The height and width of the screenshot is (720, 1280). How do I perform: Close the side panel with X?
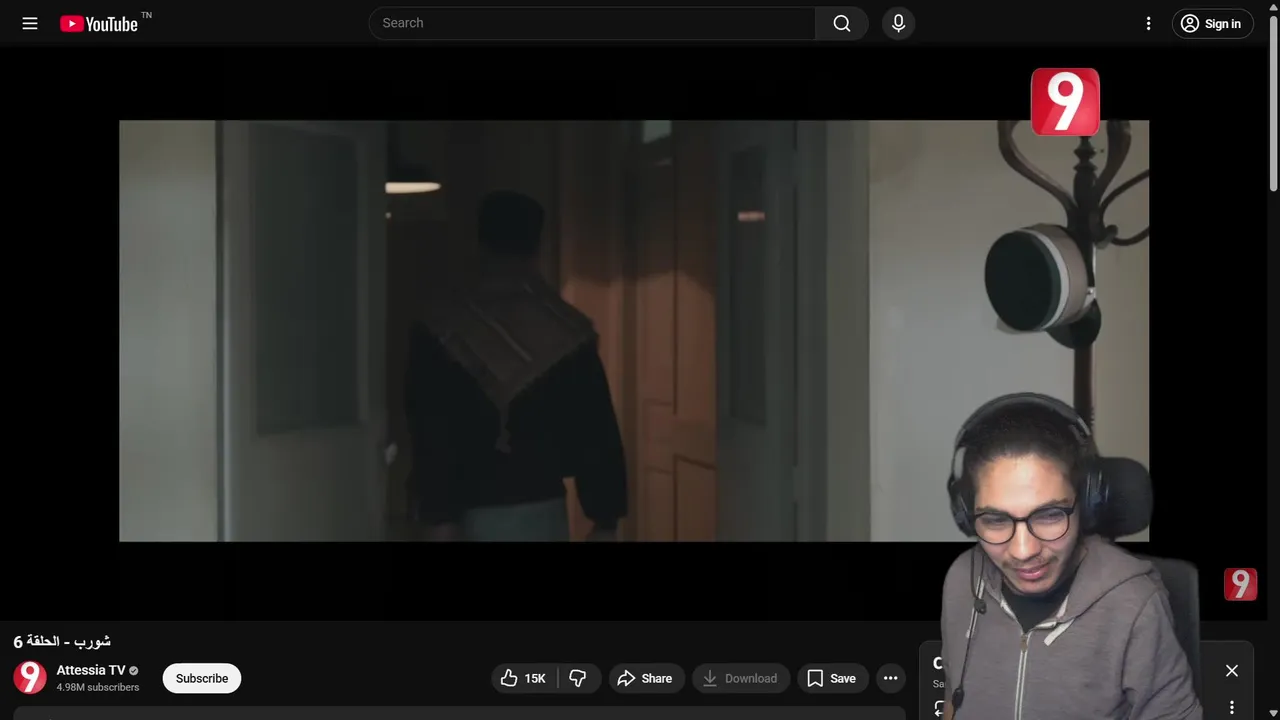[x=1232, y=671]
